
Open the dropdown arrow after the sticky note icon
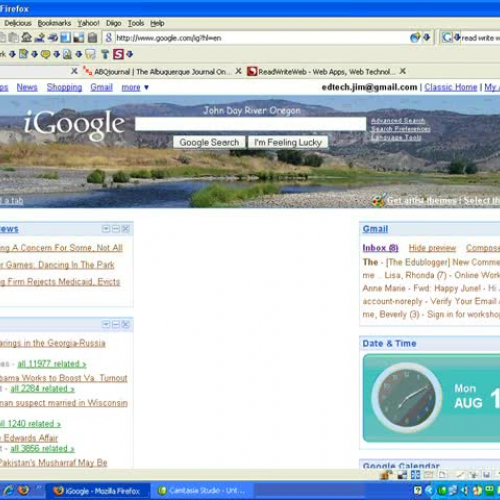[x=34, y=54]
